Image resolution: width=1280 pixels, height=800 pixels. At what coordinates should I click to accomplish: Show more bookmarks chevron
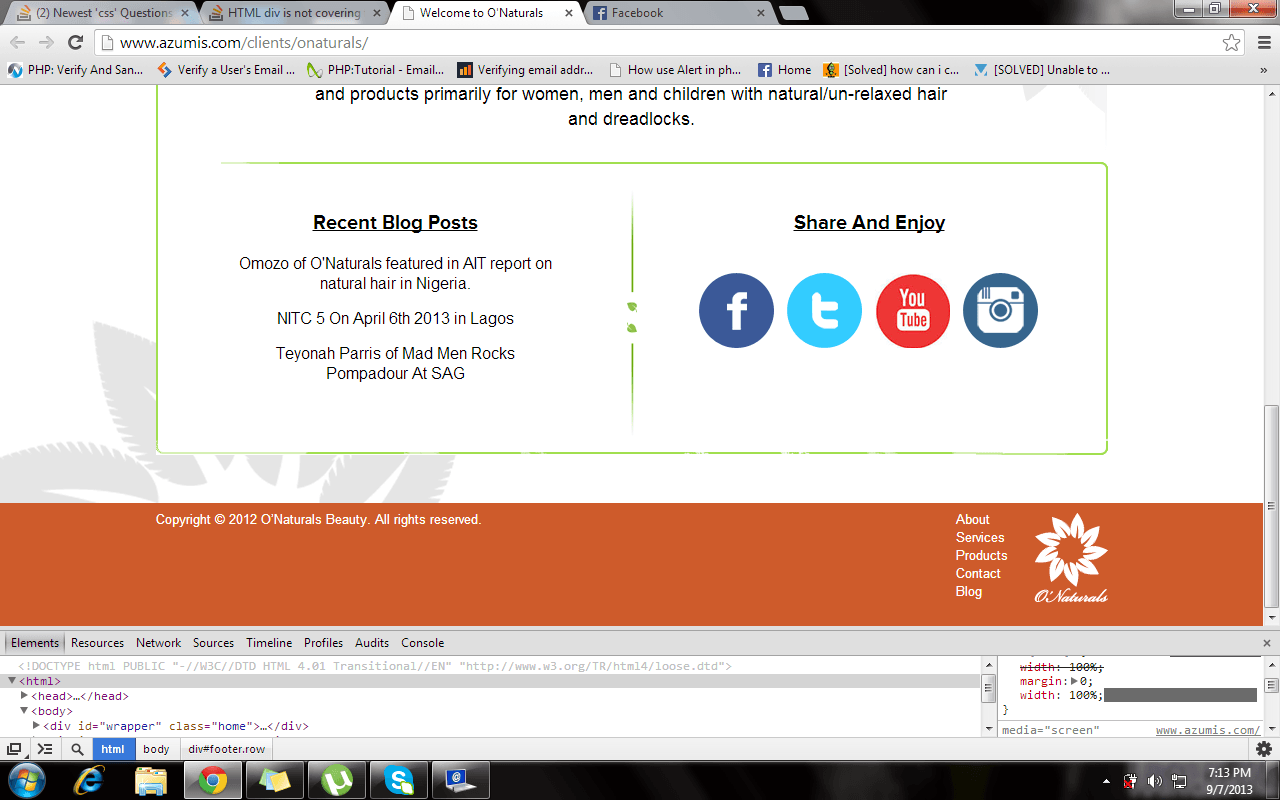click(x=1264, y=70)
